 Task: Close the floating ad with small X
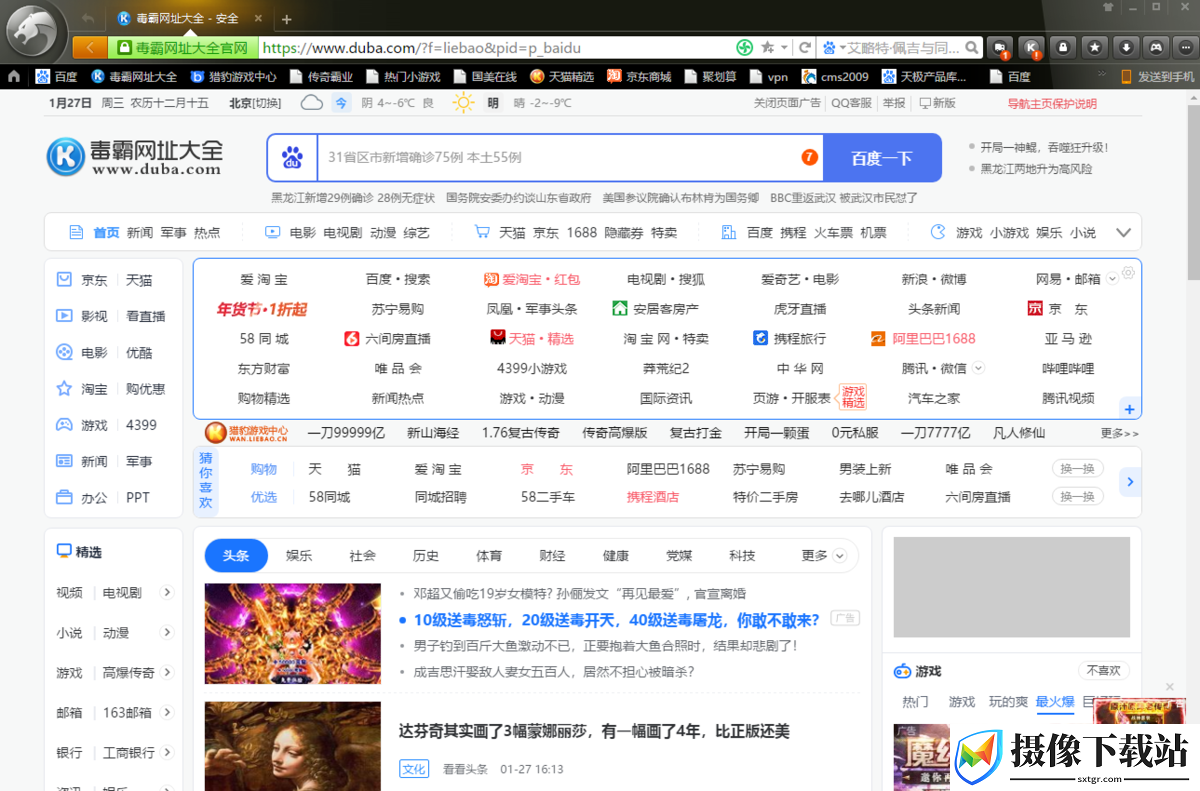[x=1170, y=686]
